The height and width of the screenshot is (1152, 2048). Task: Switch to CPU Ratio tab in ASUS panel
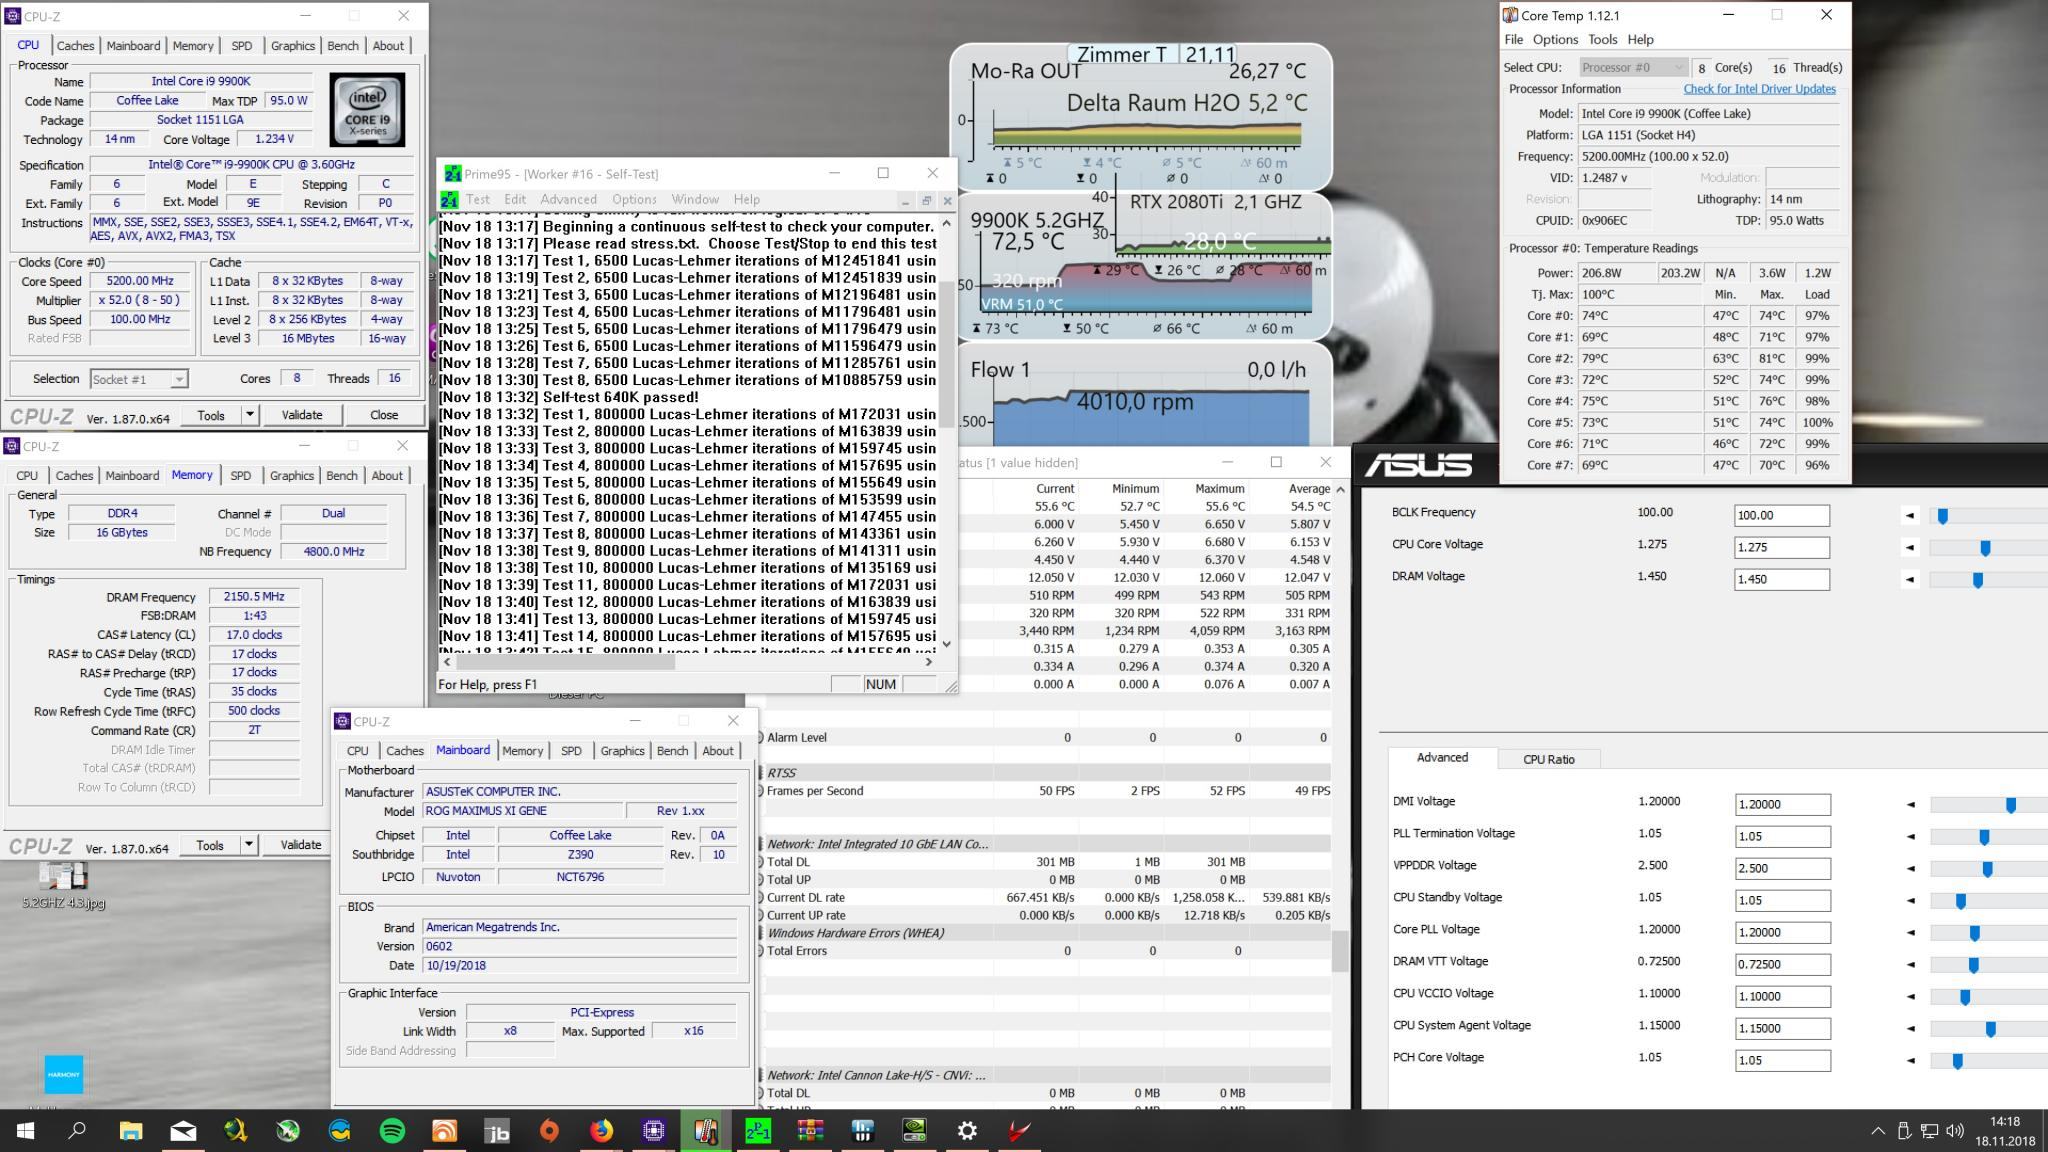pyautogui.click(x=1548, y=759)
